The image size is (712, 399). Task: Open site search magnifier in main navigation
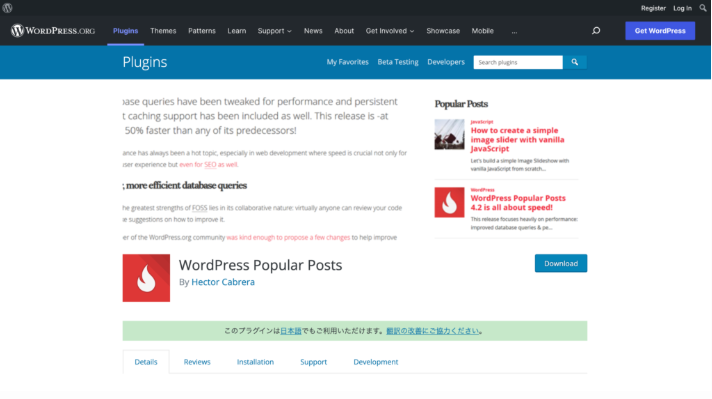[x=596, y=31]
